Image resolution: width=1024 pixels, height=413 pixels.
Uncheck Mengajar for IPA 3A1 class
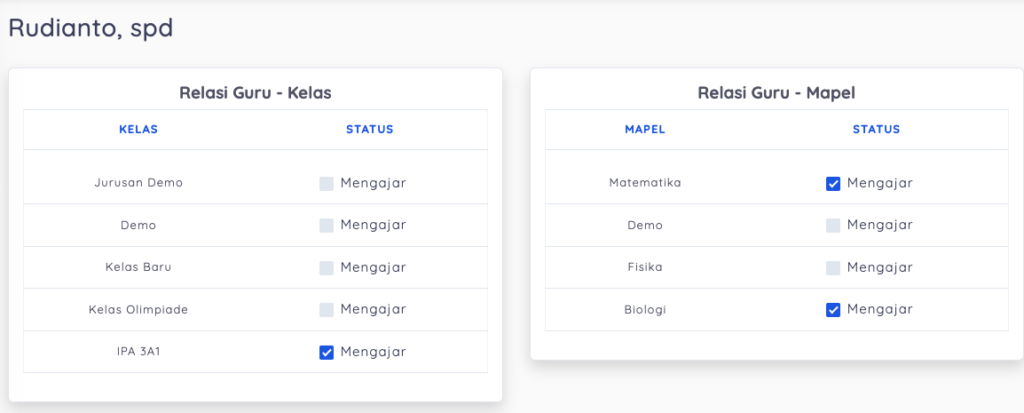327,352
